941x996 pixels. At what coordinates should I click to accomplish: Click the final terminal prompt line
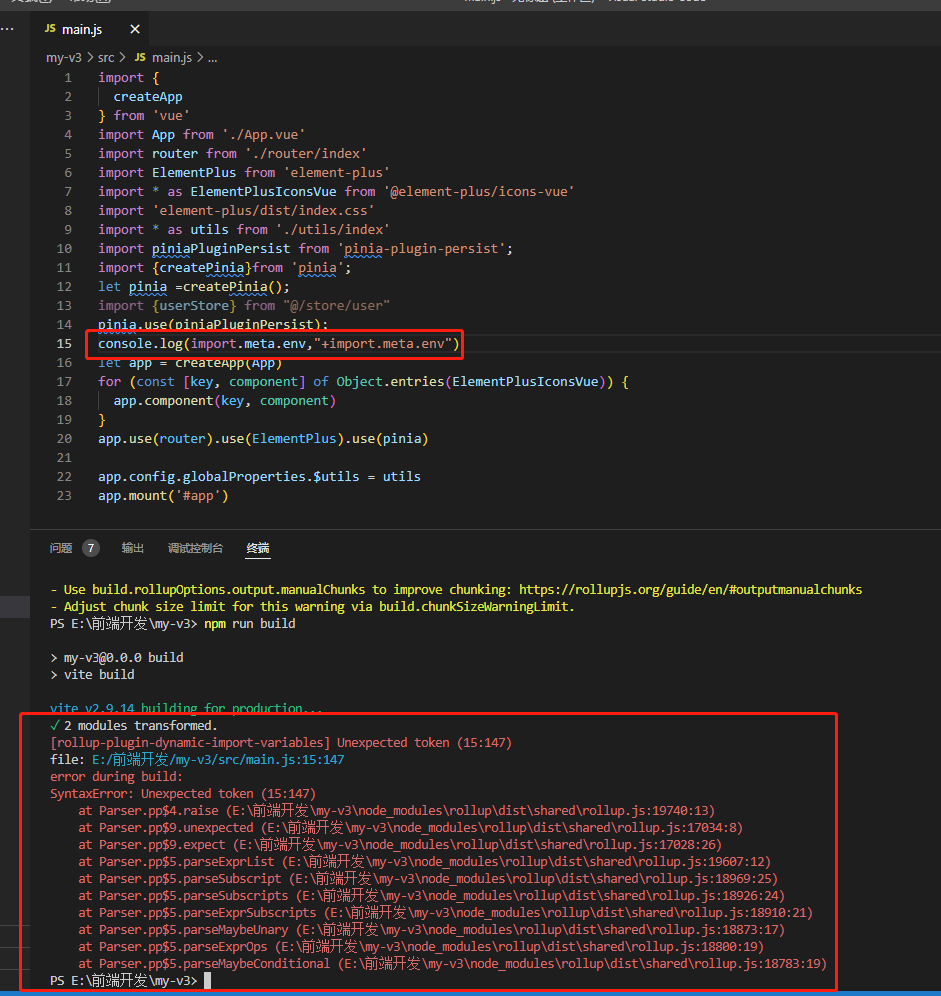click(x=130, y=981)
